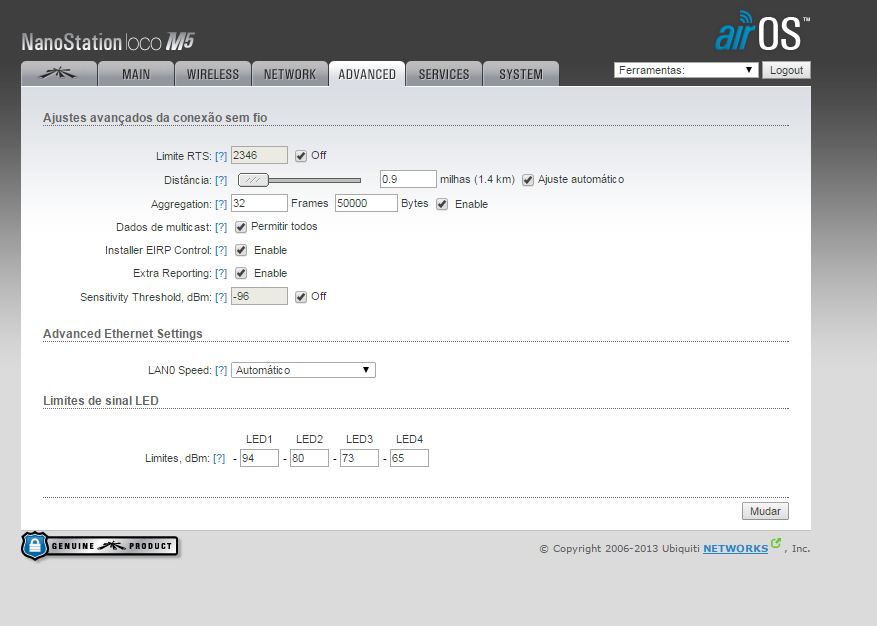The height and width of the screenshot is (626, 877).
Task: Click the Distância slider handle
Action: (x=253, y=180)
